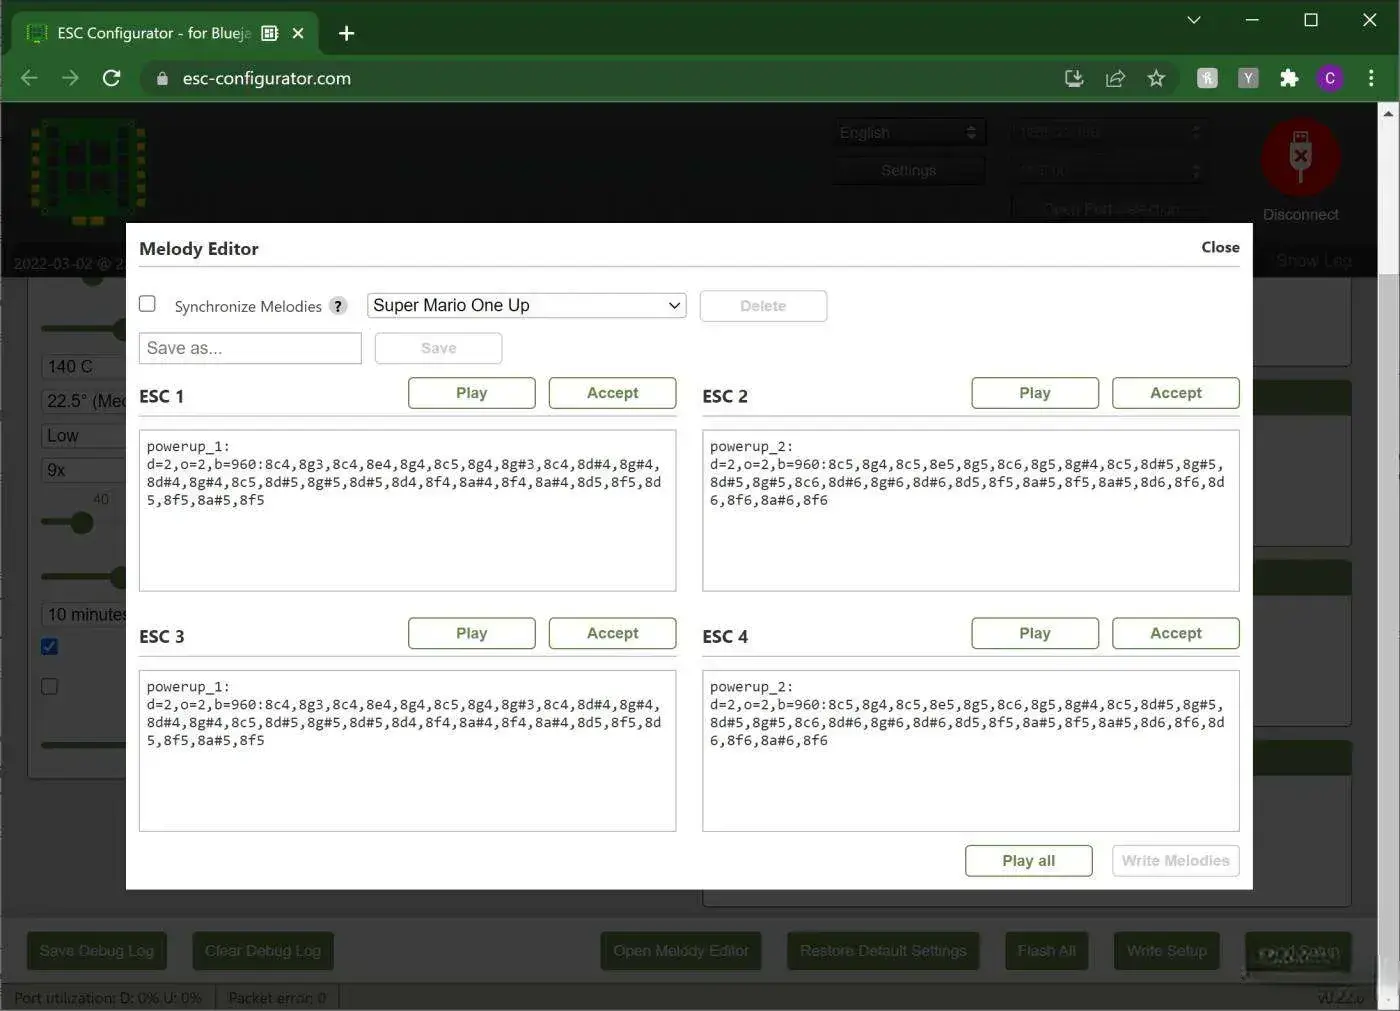Click the share icon in the address bar

1115,78
